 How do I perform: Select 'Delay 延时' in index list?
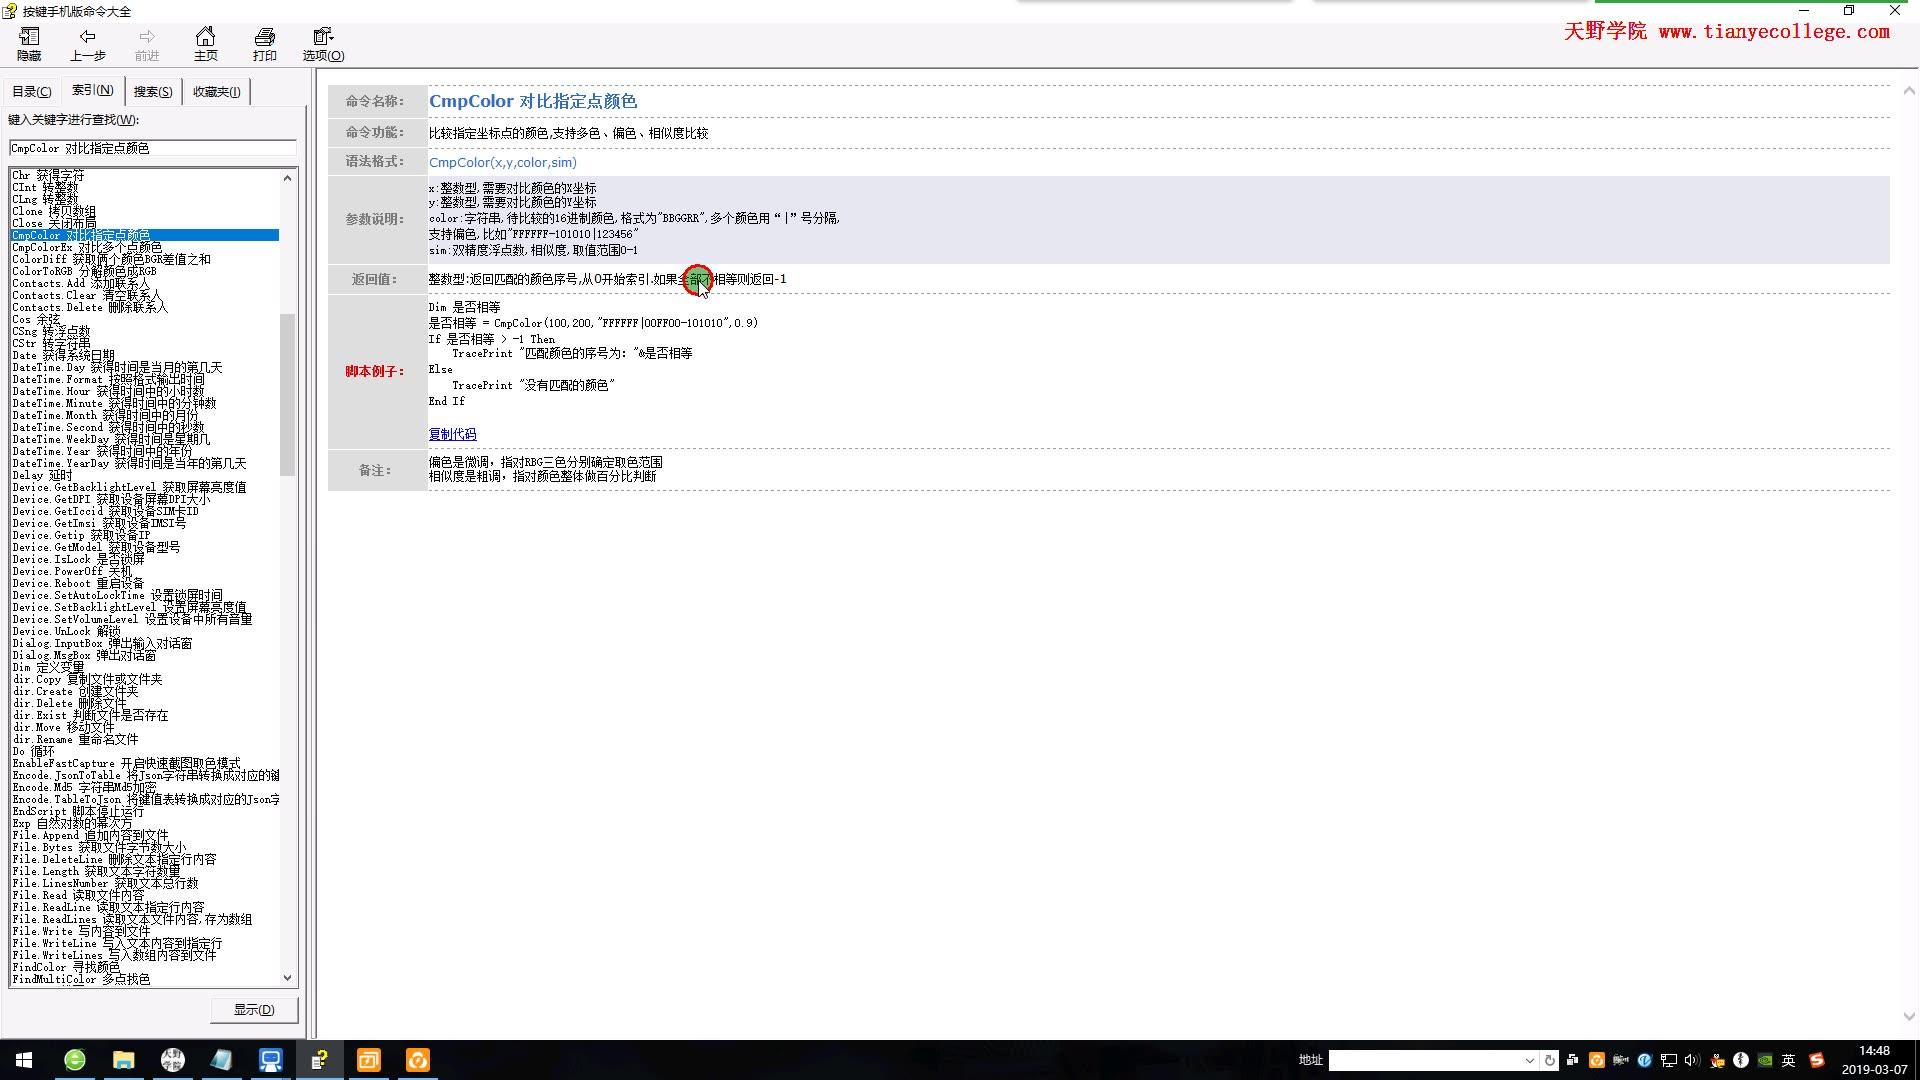pos(42,475)
